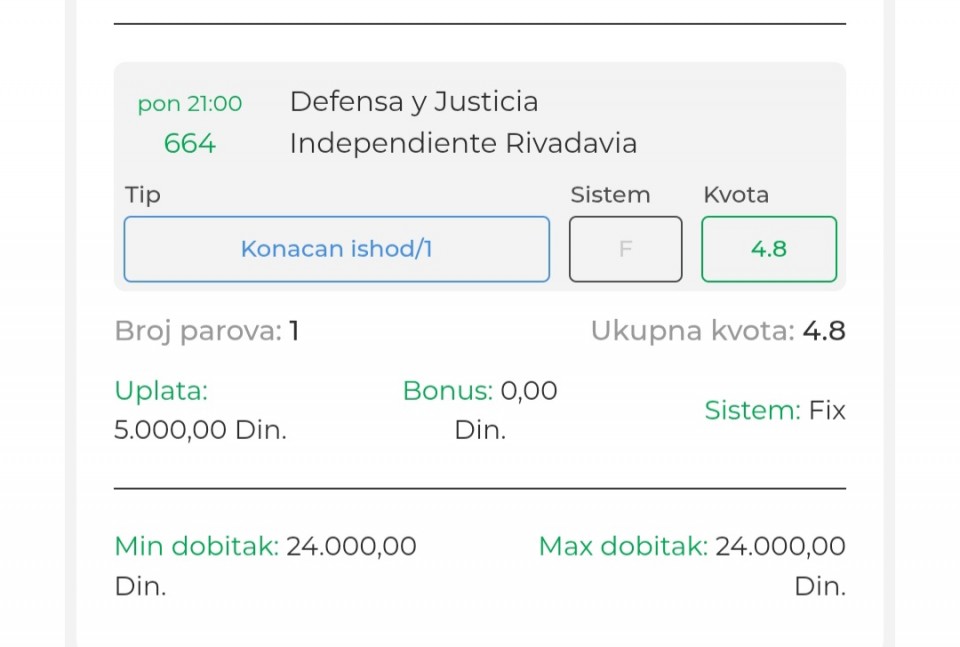The image size is (960, 647).
Task: Click the Din. currency under Min dobitak
Action: click(x=140, y=586)
